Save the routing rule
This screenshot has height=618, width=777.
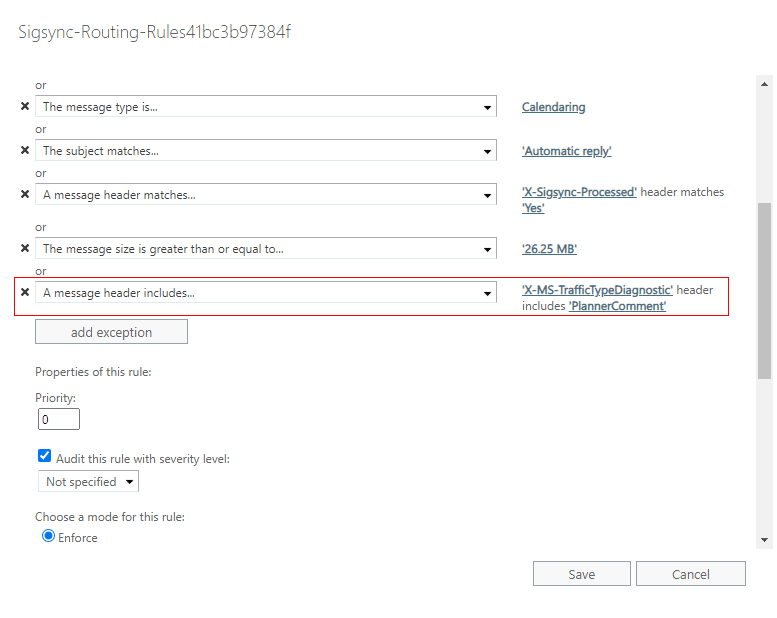[x=581, y=574]
